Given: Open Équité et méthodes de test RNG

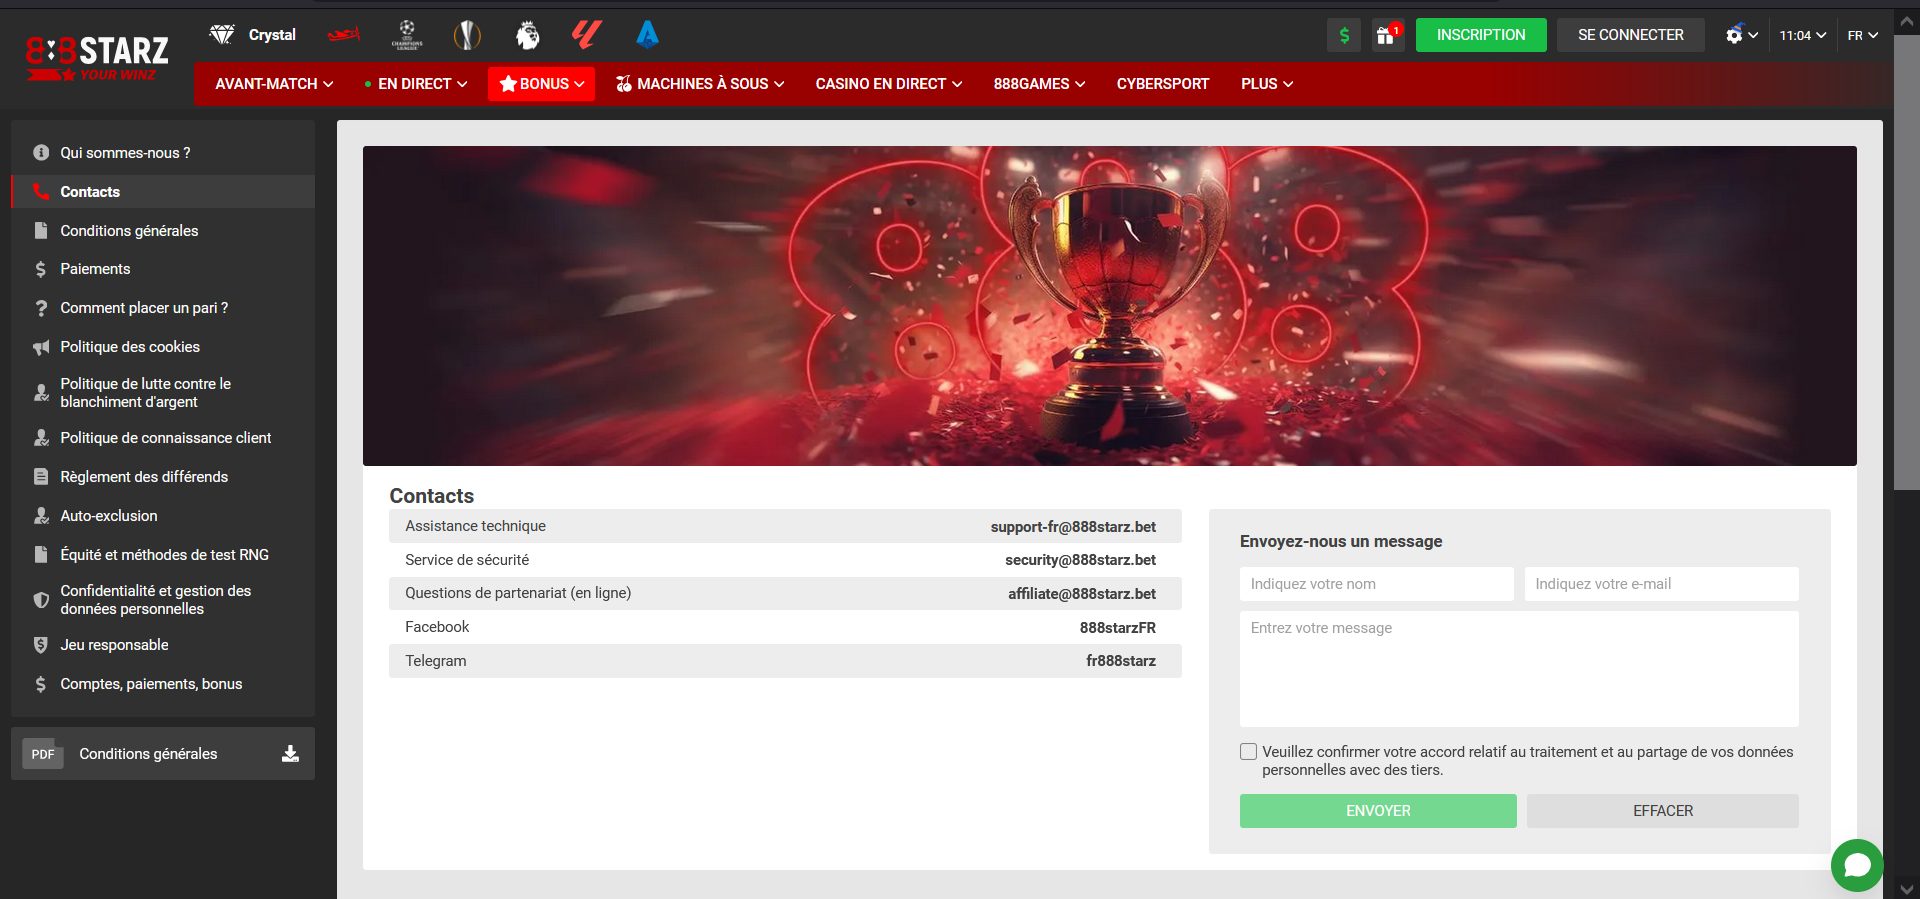Looking at the screenshot, I should 163,555.
